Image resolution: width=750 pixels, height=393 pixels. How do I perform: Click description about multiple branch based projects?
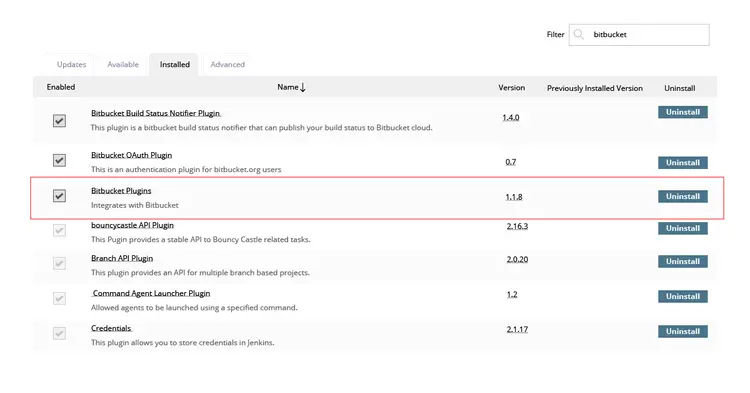pos(200,273)
